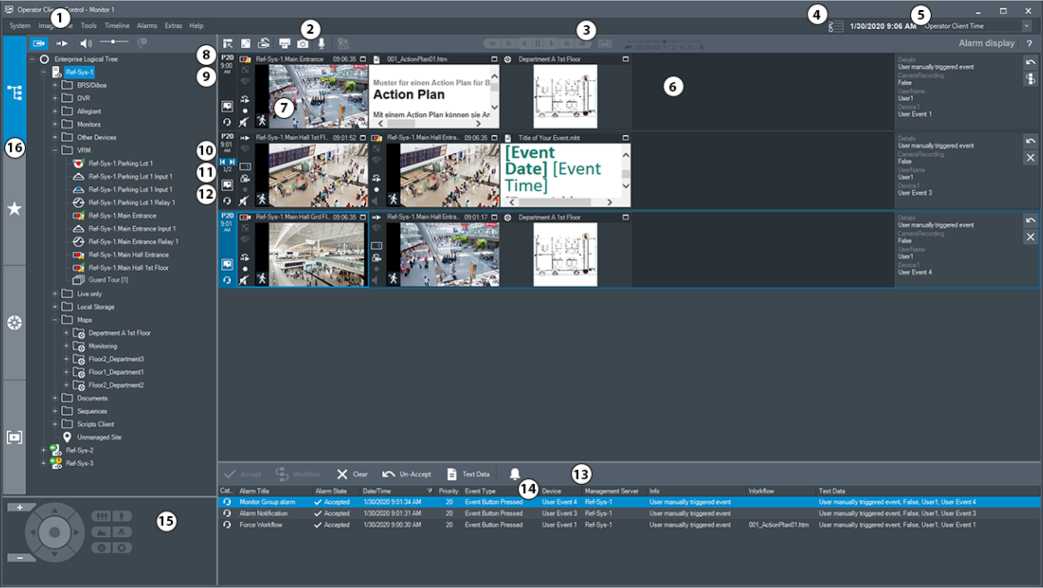Toggle the live mode camera button

[x=39, y=43]
